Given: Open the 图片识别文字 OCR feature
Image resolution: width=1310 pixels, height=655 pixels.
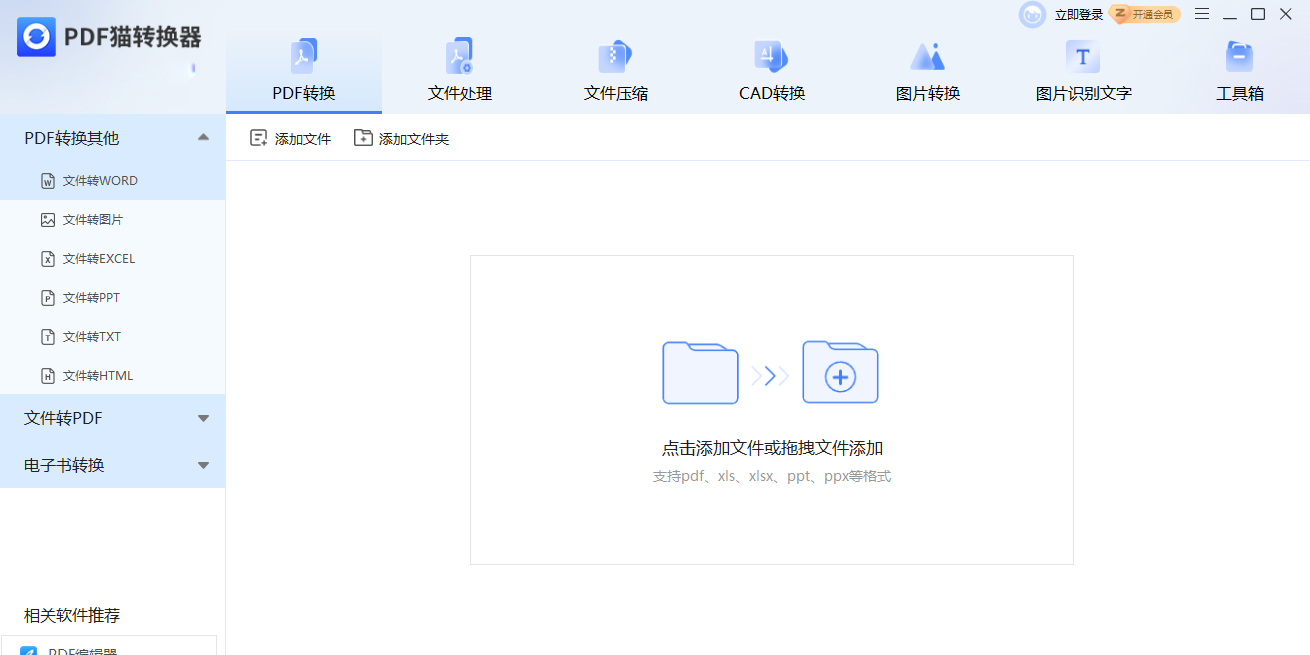Looking at the screenshot, I should (1082, 70).
